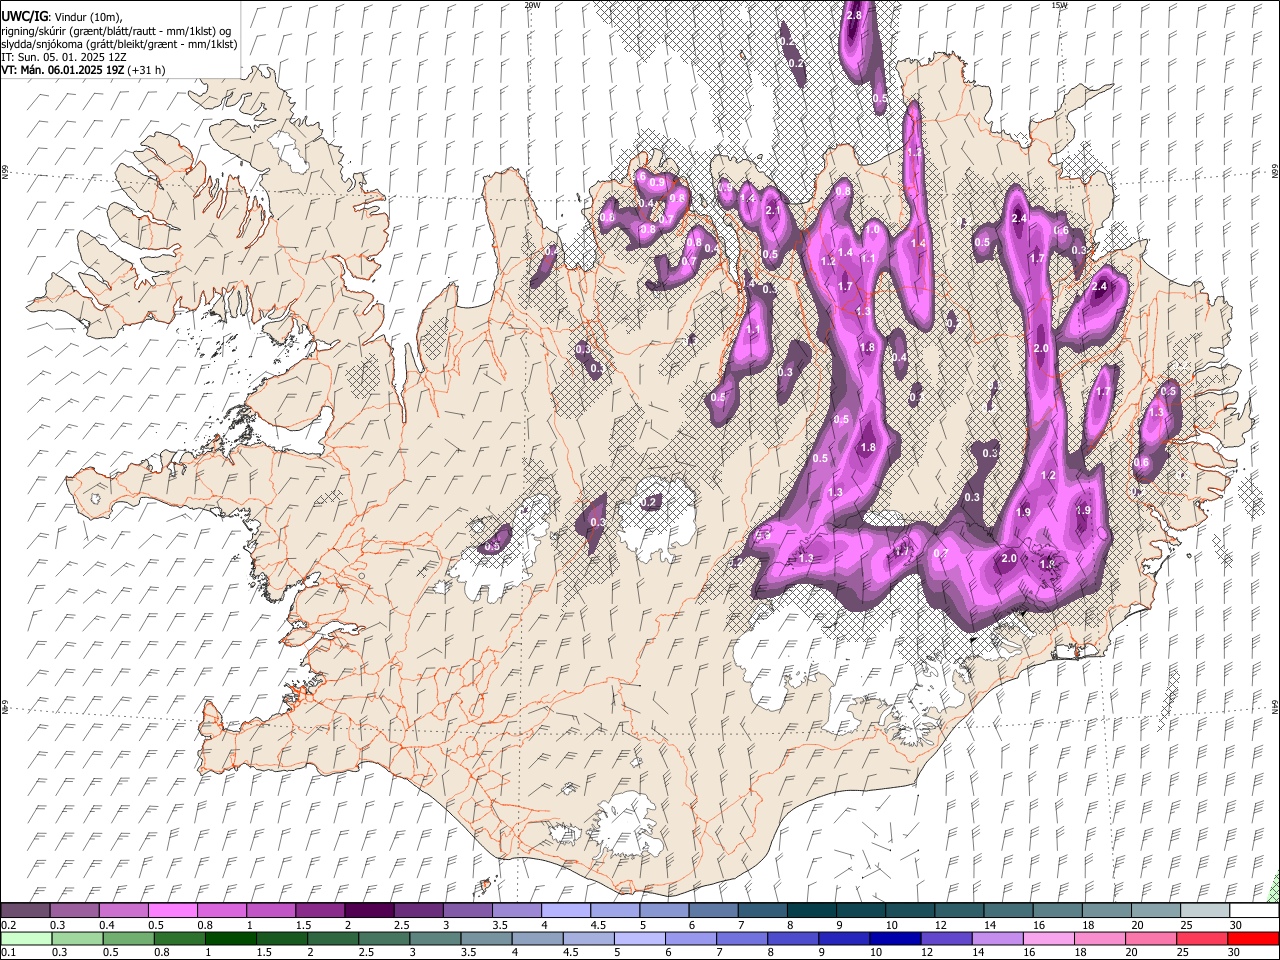Click the 'VT: Mán. 06.01.2025 19Z' valid time
Screen dimensions: 1280x960
[x=63, y=70]
